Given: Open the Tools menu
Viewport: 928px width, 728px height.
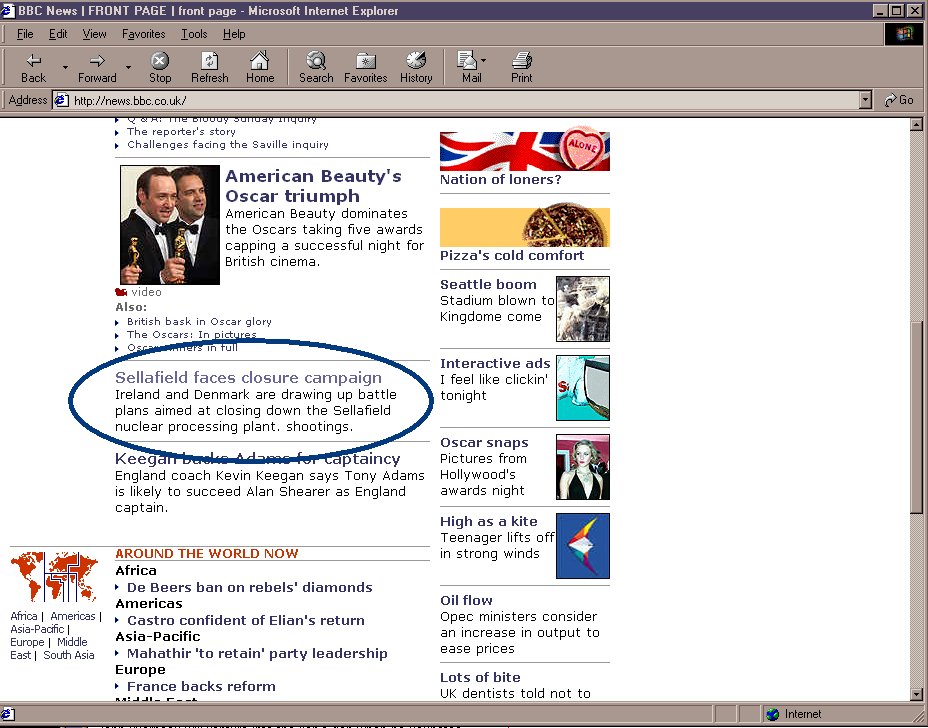Looking at the screenshot, I should (194, 34).
